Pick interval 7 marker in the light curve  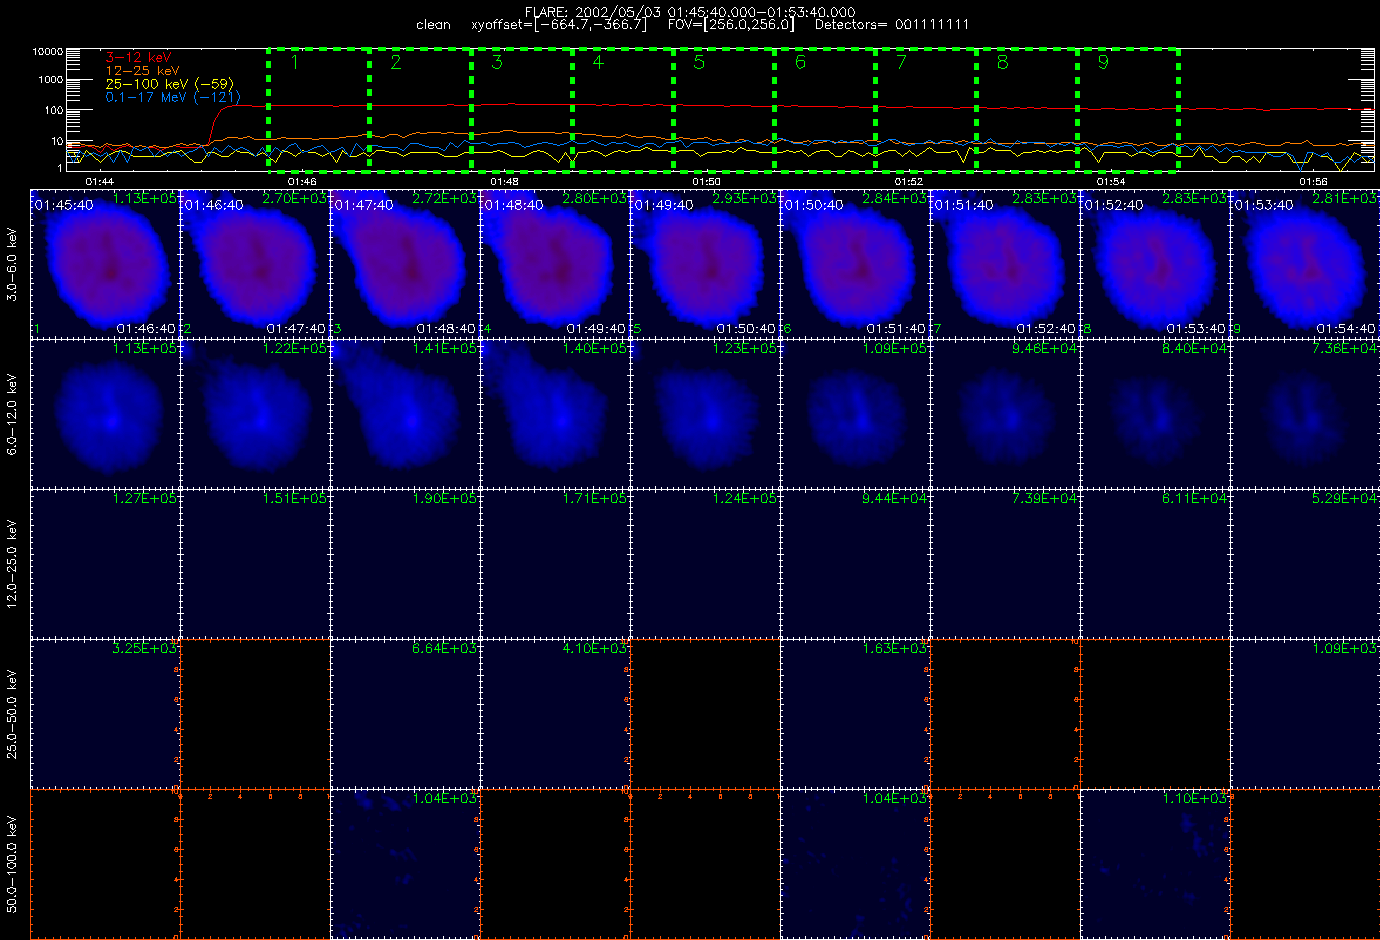pos(901,62)
